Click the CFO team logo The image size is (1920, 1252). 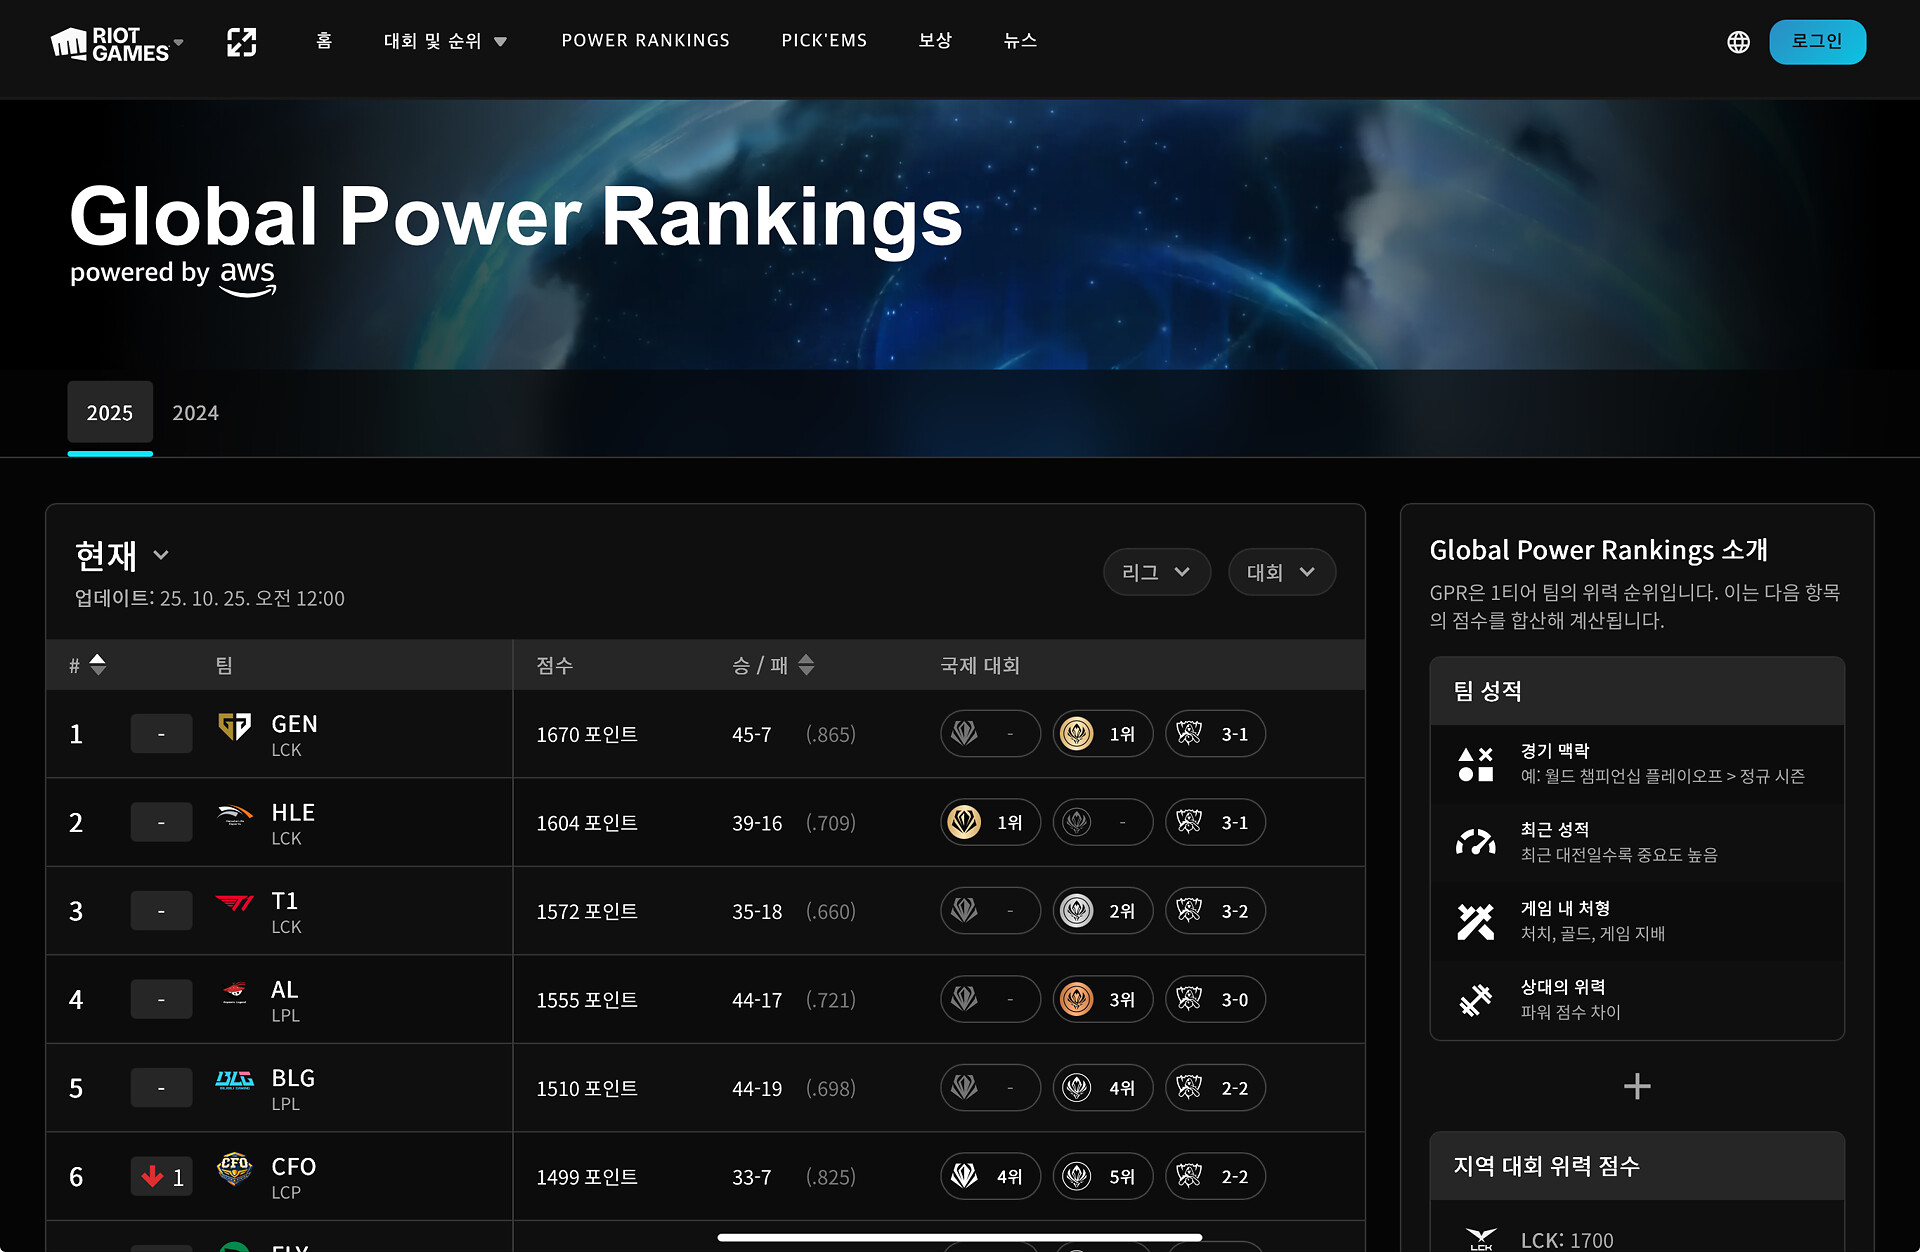(235, 1168)
